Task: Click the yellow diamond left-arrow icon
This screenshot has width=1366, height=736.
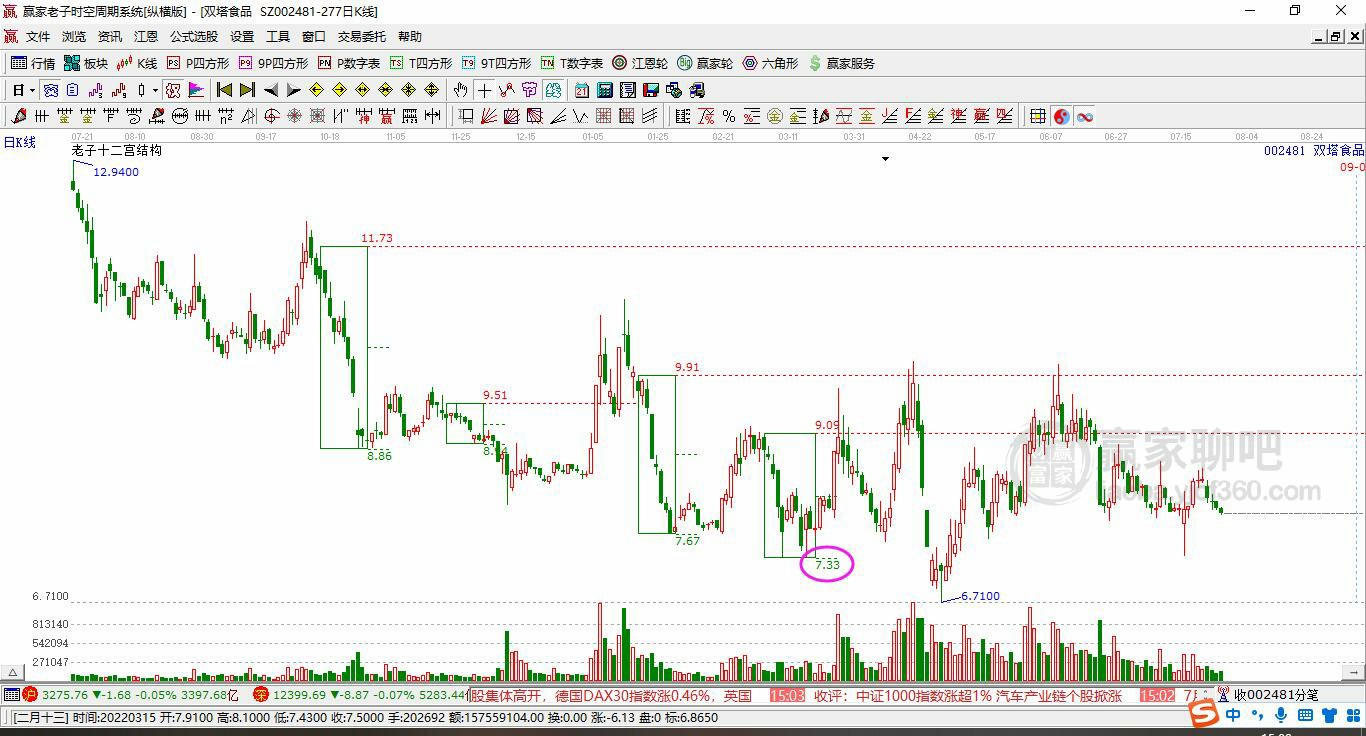Action: point(316,90)
